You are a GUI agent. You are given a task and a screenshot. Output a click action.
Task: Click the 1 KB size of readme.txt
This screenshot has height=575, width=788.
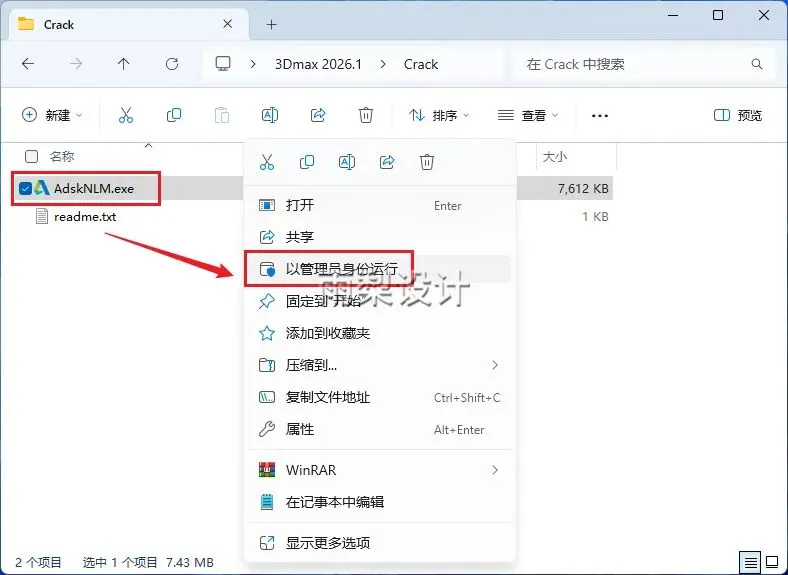[595, 217]
